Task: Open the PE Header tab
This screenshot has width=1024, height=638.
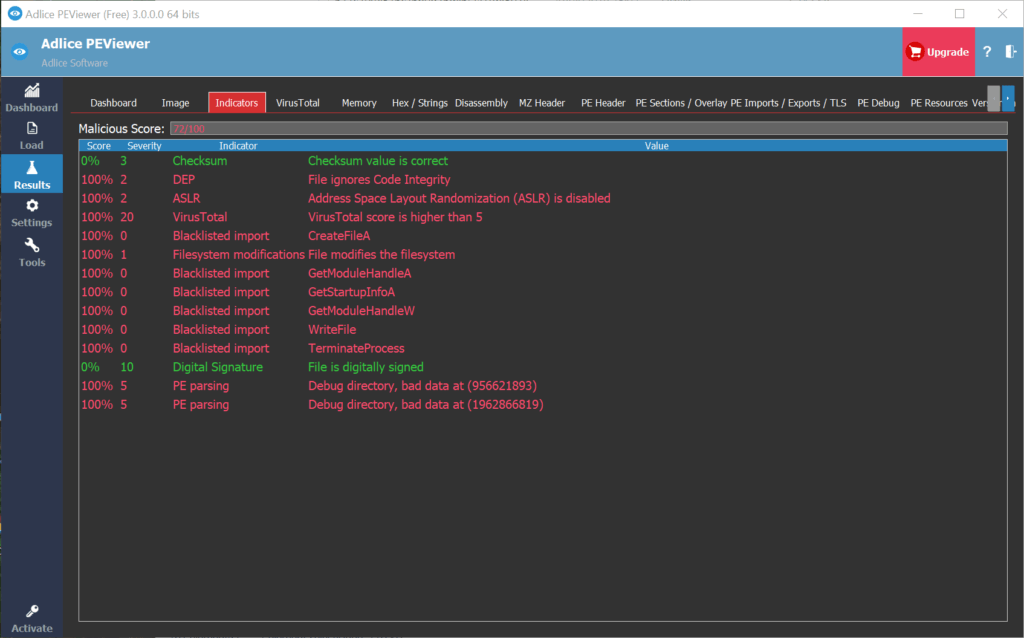Action: pyautogui.click(x=603, y=103)
